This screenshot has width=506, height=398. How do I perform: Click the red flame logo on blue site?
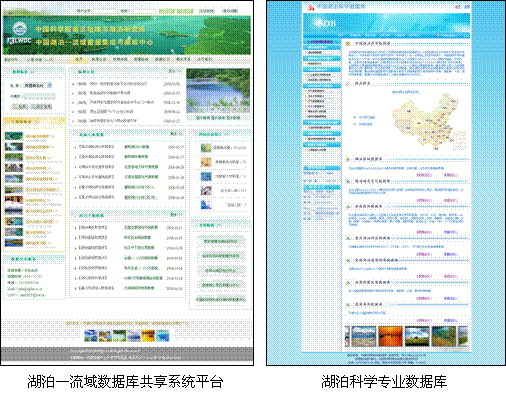pyautogui.click(x=310, y=7)
